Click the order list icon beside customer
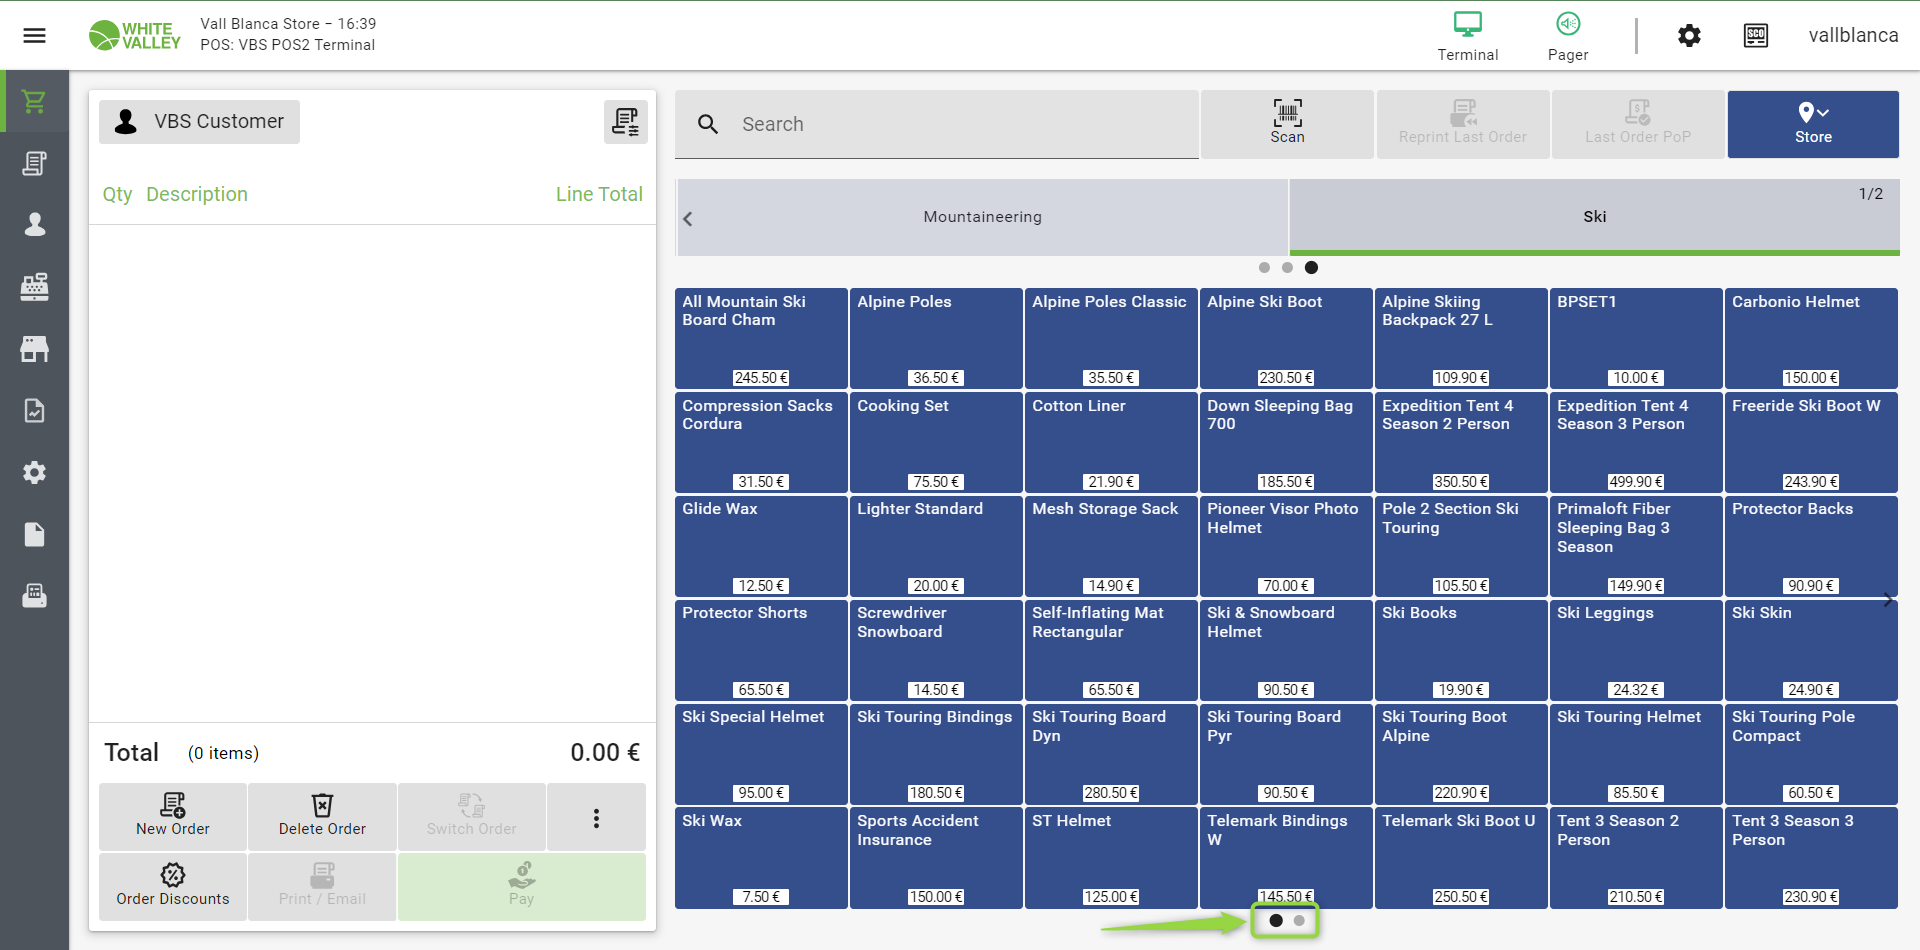The height and width of the screenshot is (950, 1920). click(625, 122)
